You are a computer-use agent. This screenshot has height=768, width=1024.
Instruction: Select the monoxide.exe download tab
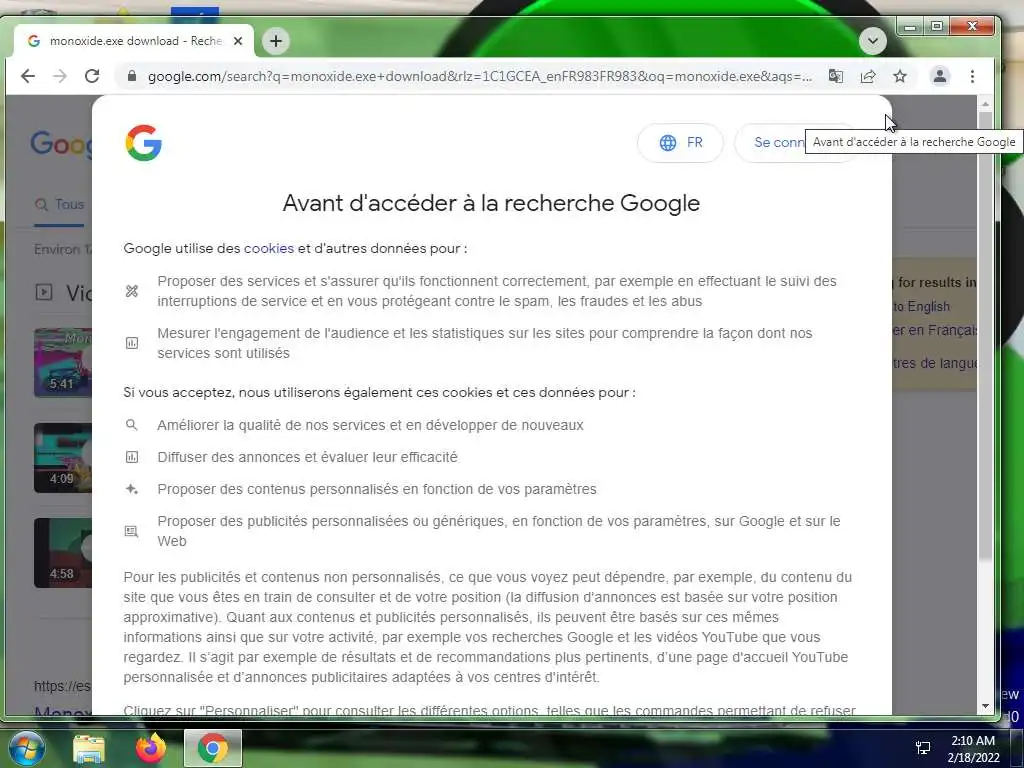pyautogui.click(x=135, y=41)
